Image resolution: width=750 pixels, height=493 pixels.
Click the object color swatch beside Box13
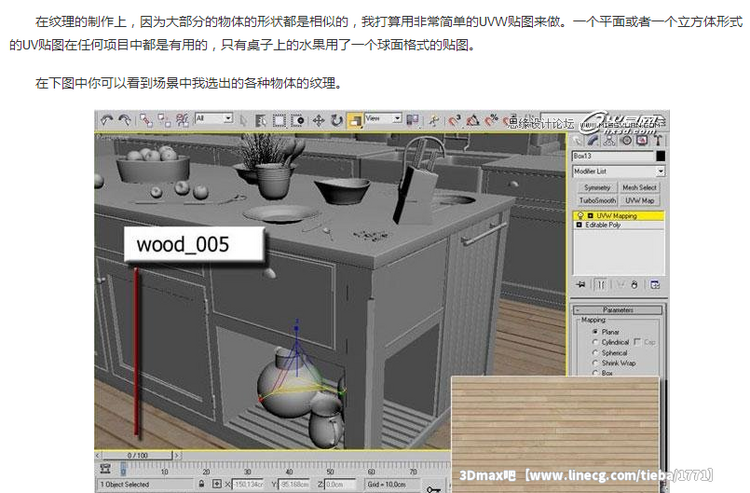coord(660,156)
